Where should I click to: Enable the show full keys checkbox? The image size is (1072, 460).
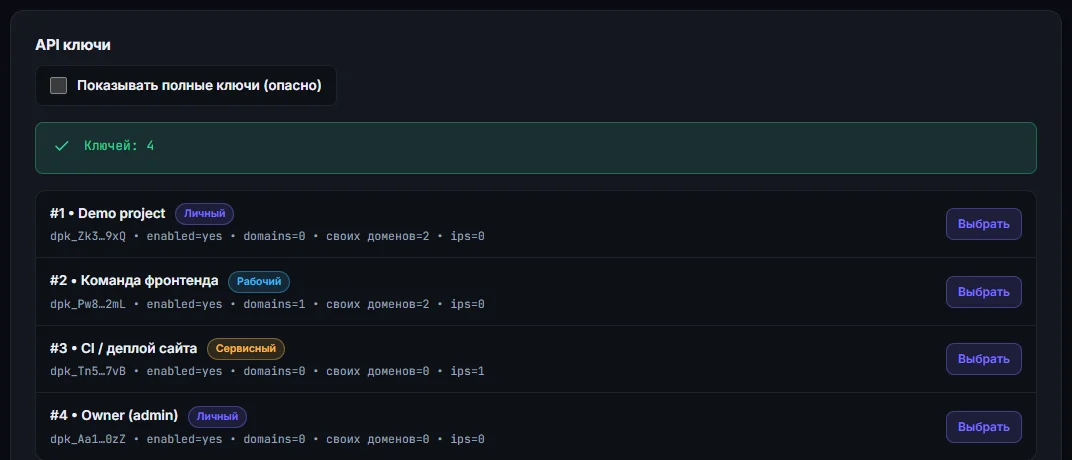click(x=58, y=85)
